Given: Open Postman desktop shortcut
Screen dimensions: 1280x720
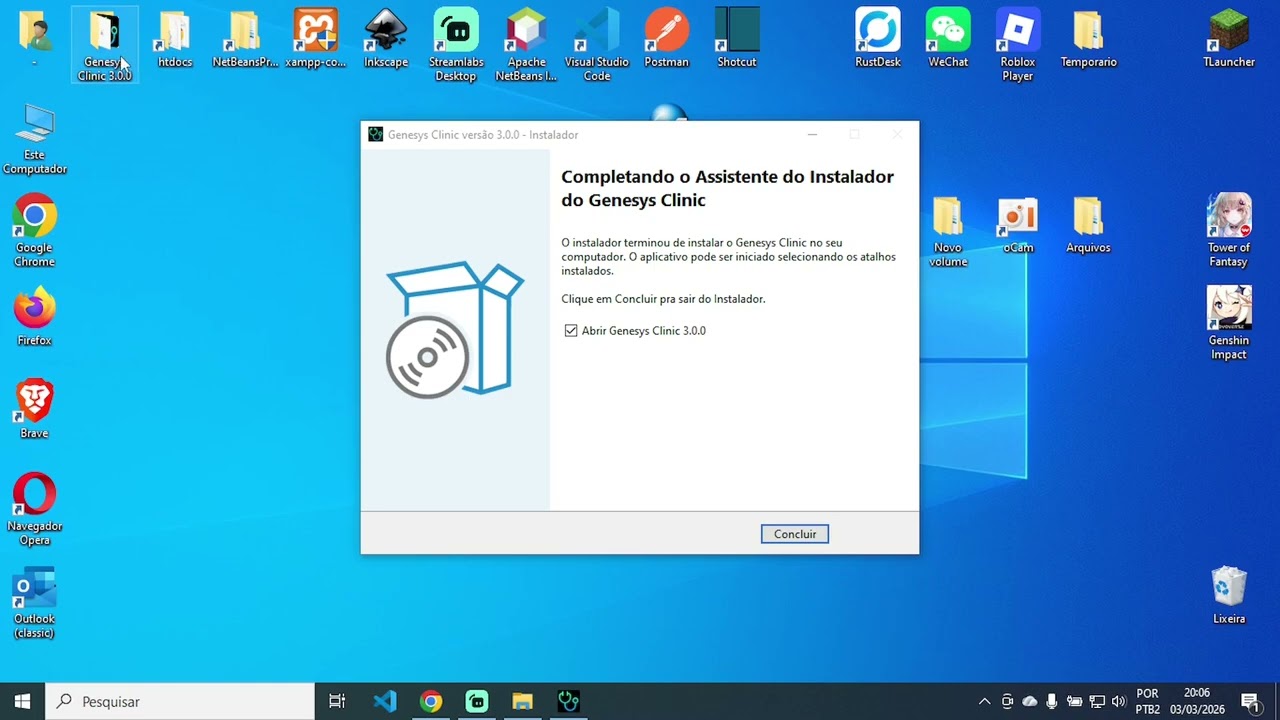Looking at the screenshot, I should [x=667, y=40].
